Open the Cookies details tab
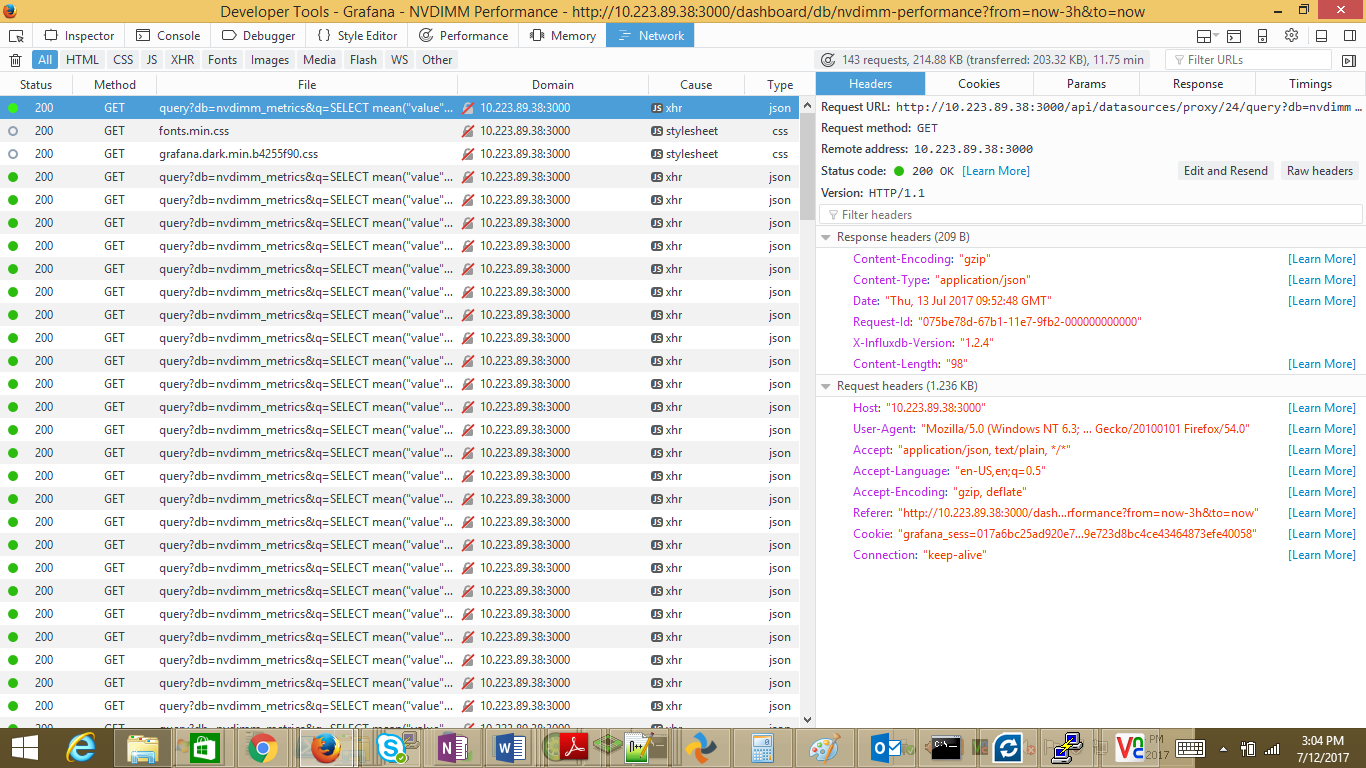The height and width of the screenshot is (768, 1366). 979,84
